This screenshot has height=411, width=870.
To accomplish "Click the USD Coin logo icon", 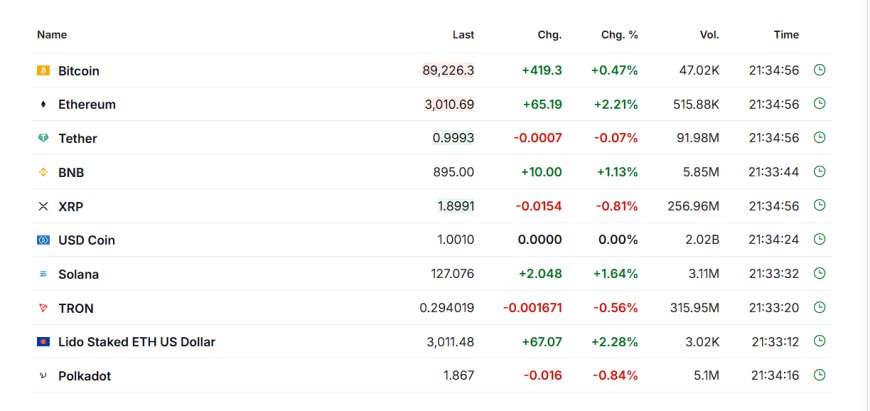I will click(x=43, y=240).
